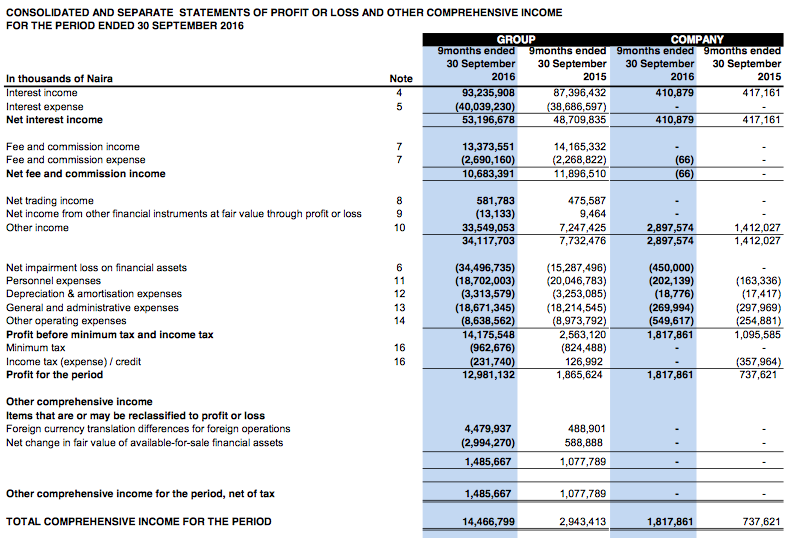The width and height of the screenshot is (809, 538).
Task: Select the Interest income row label
Action: tap(42, 93)
